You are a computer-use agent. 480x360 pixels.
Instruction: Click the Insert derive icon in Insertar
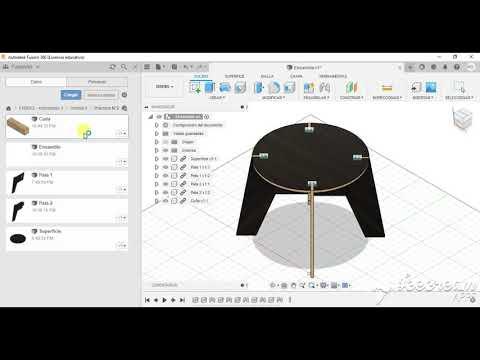(416, 88)
